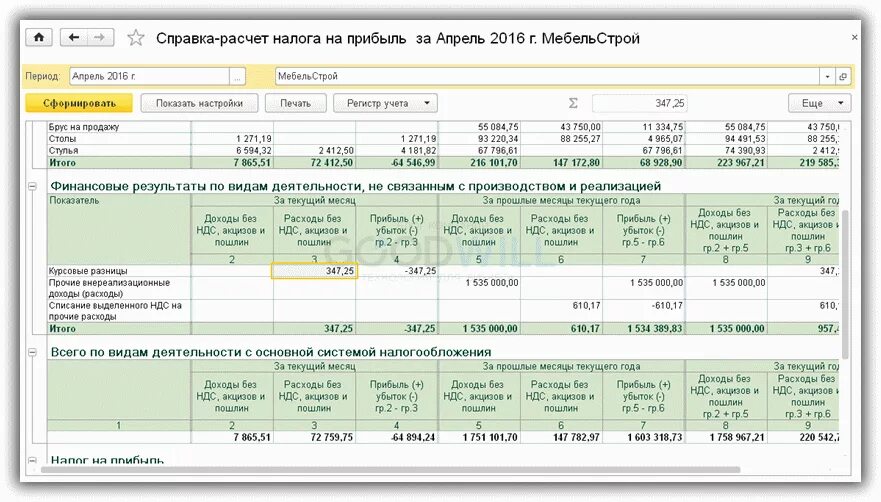The image size is (881, 502).
Task: Select the Столы row label
Action: tap(62, 139)
